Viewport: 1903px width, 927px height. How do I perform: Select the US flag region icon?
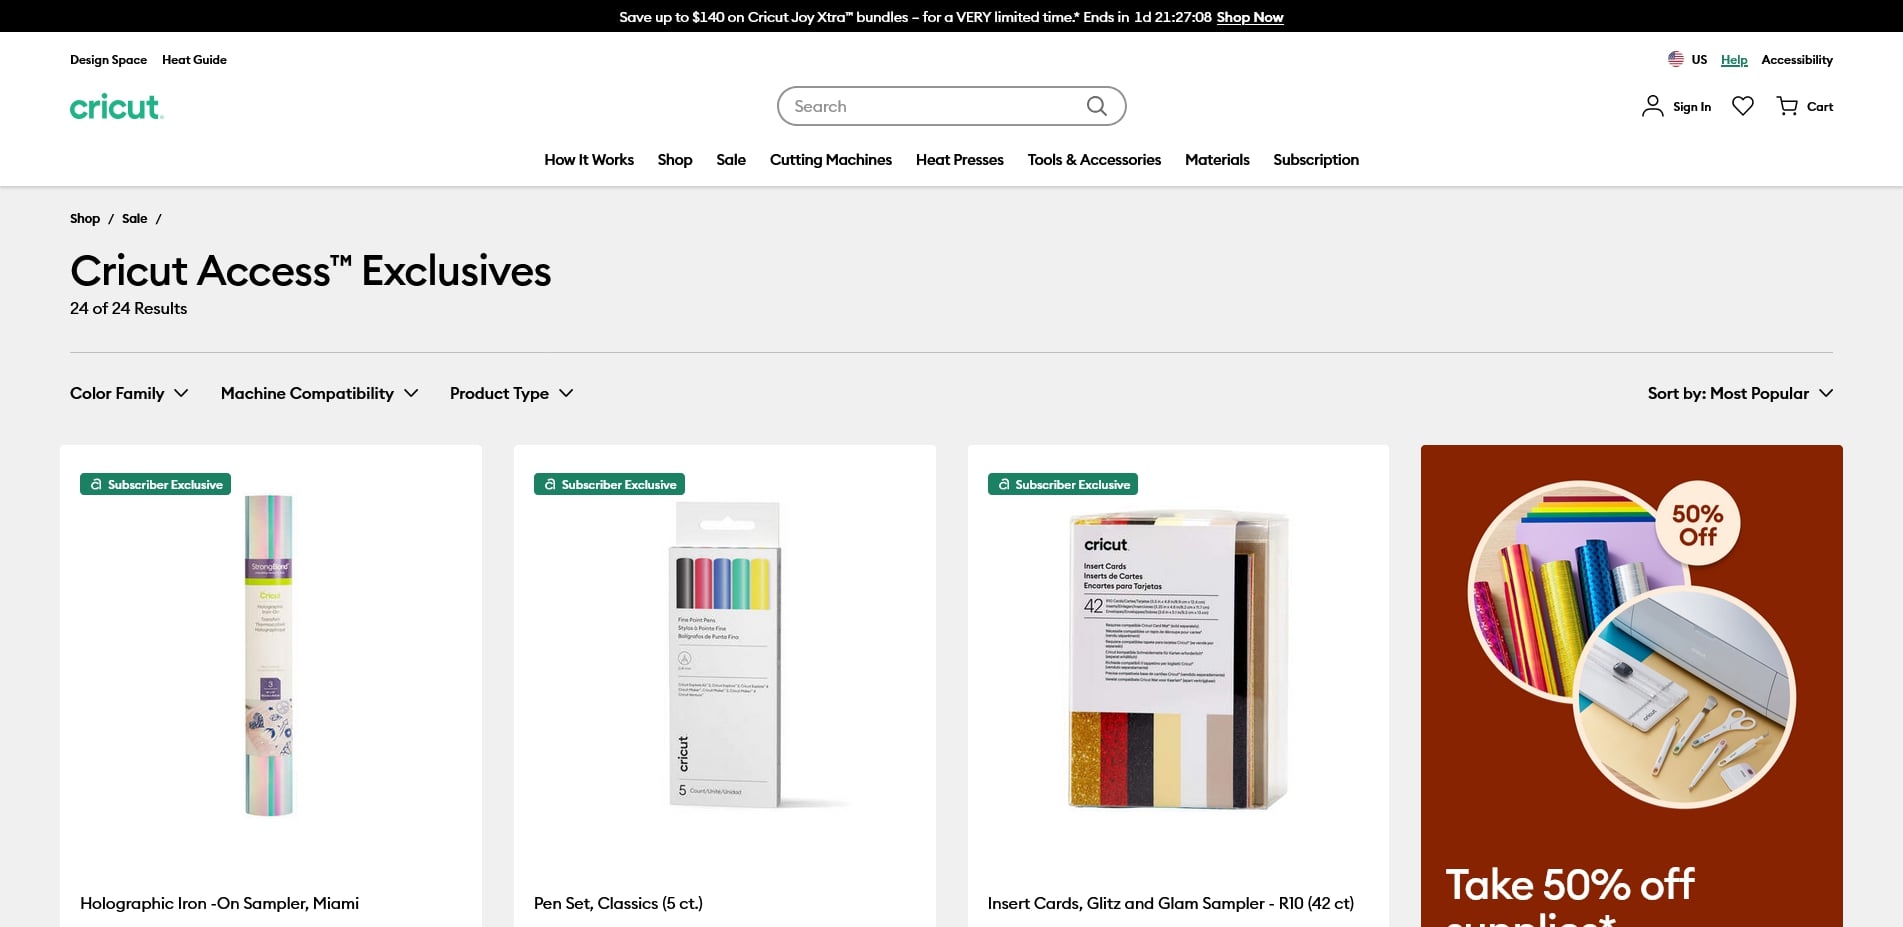[1676, 59]
